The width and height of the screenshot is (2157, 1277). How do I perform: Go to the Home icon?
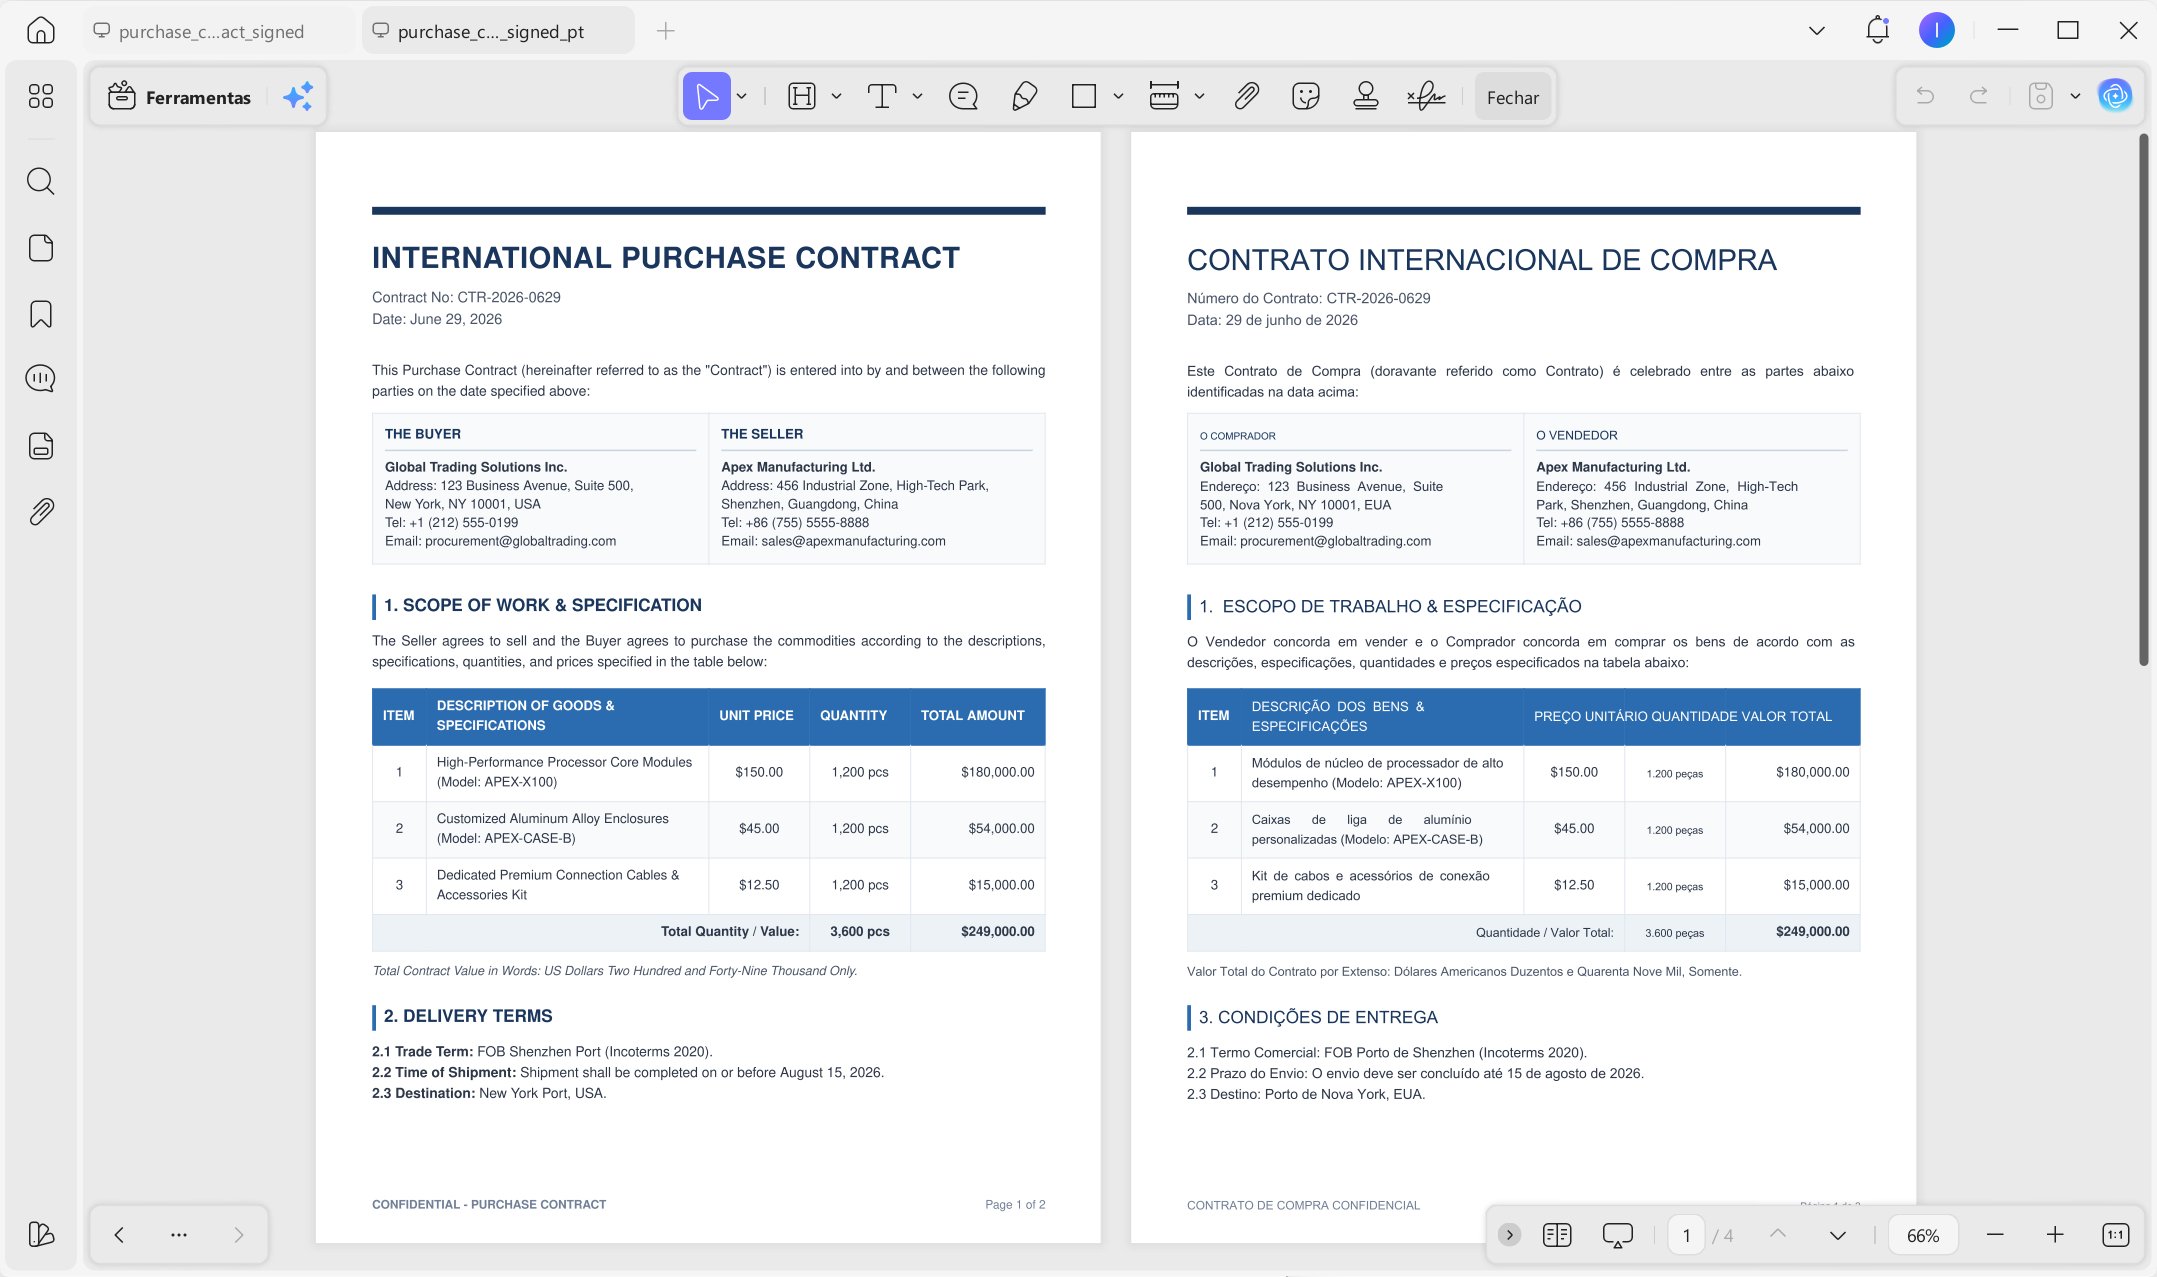pyautogui.click(x=40, y=30)
